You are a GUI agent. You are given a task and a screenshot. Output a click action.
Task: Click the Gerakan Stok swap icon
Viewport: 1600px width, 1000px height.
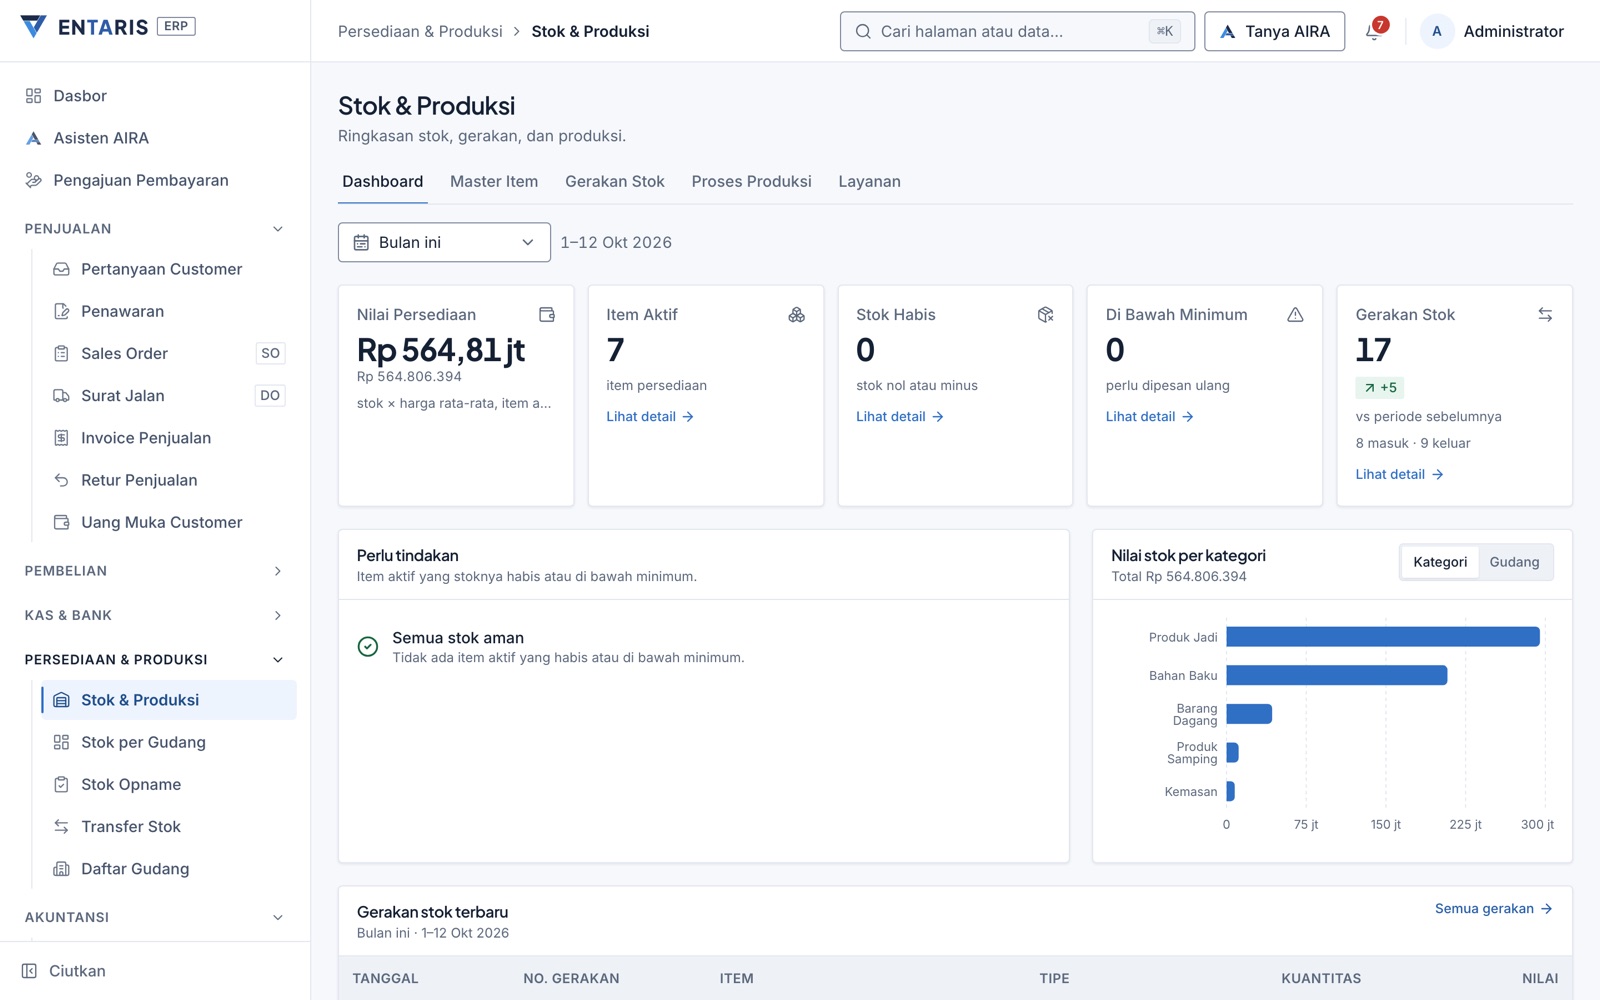point(1545,315)
